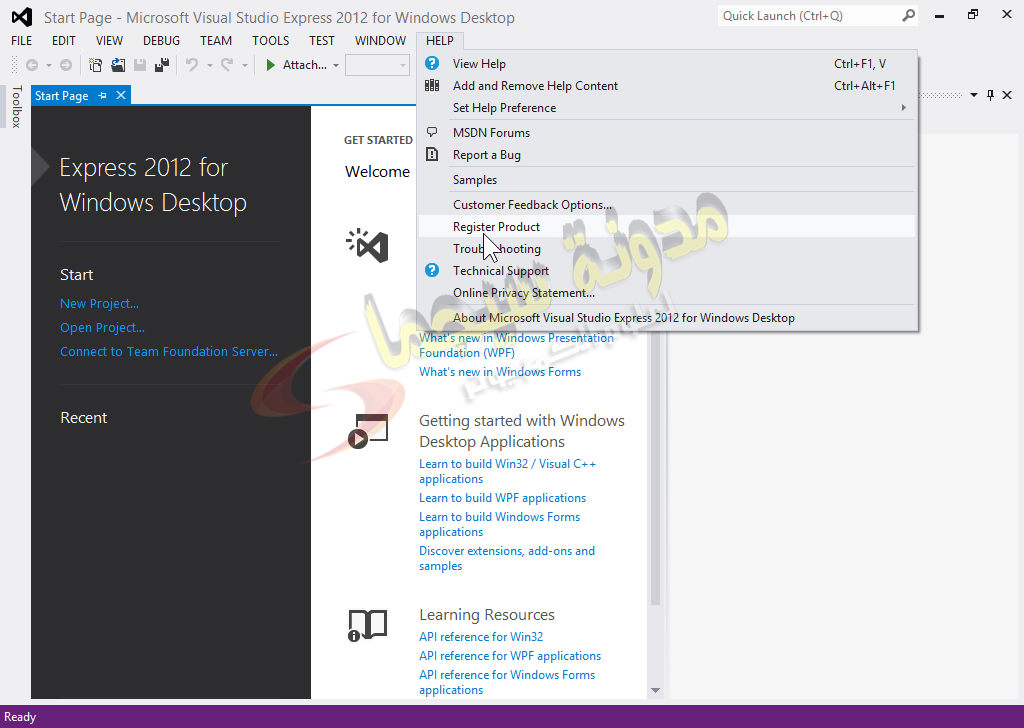The height and width of the screenshot is (728, 1024).
Task: Select Register Product menu item
Action: (667, 227)
